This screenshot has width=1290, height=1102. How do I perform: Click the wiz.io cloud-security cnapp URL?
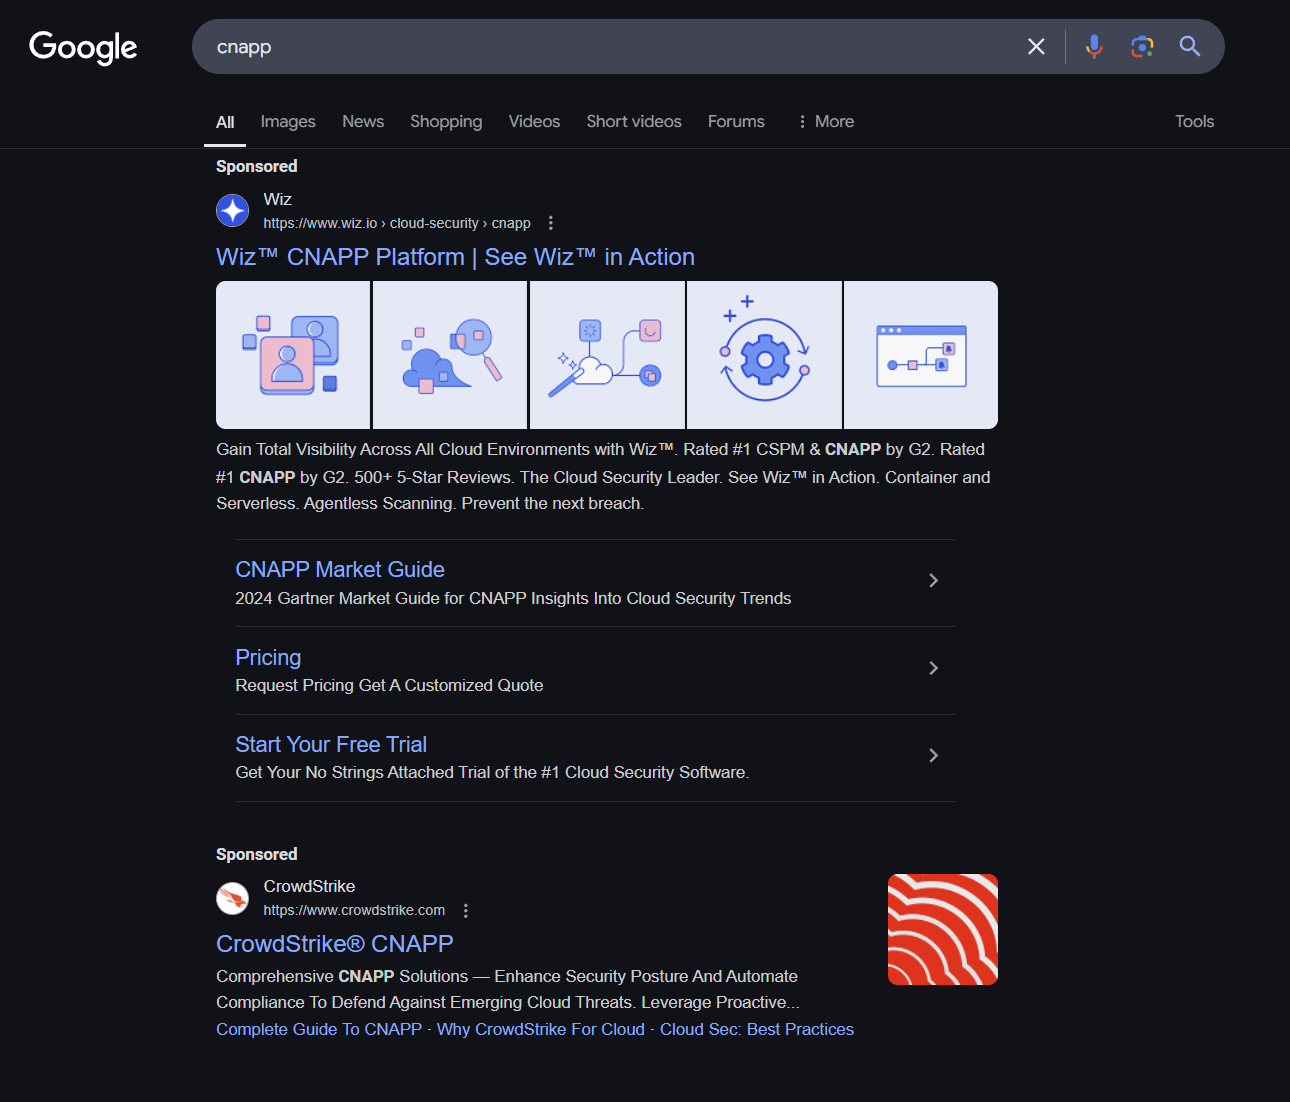pos(397,223)
